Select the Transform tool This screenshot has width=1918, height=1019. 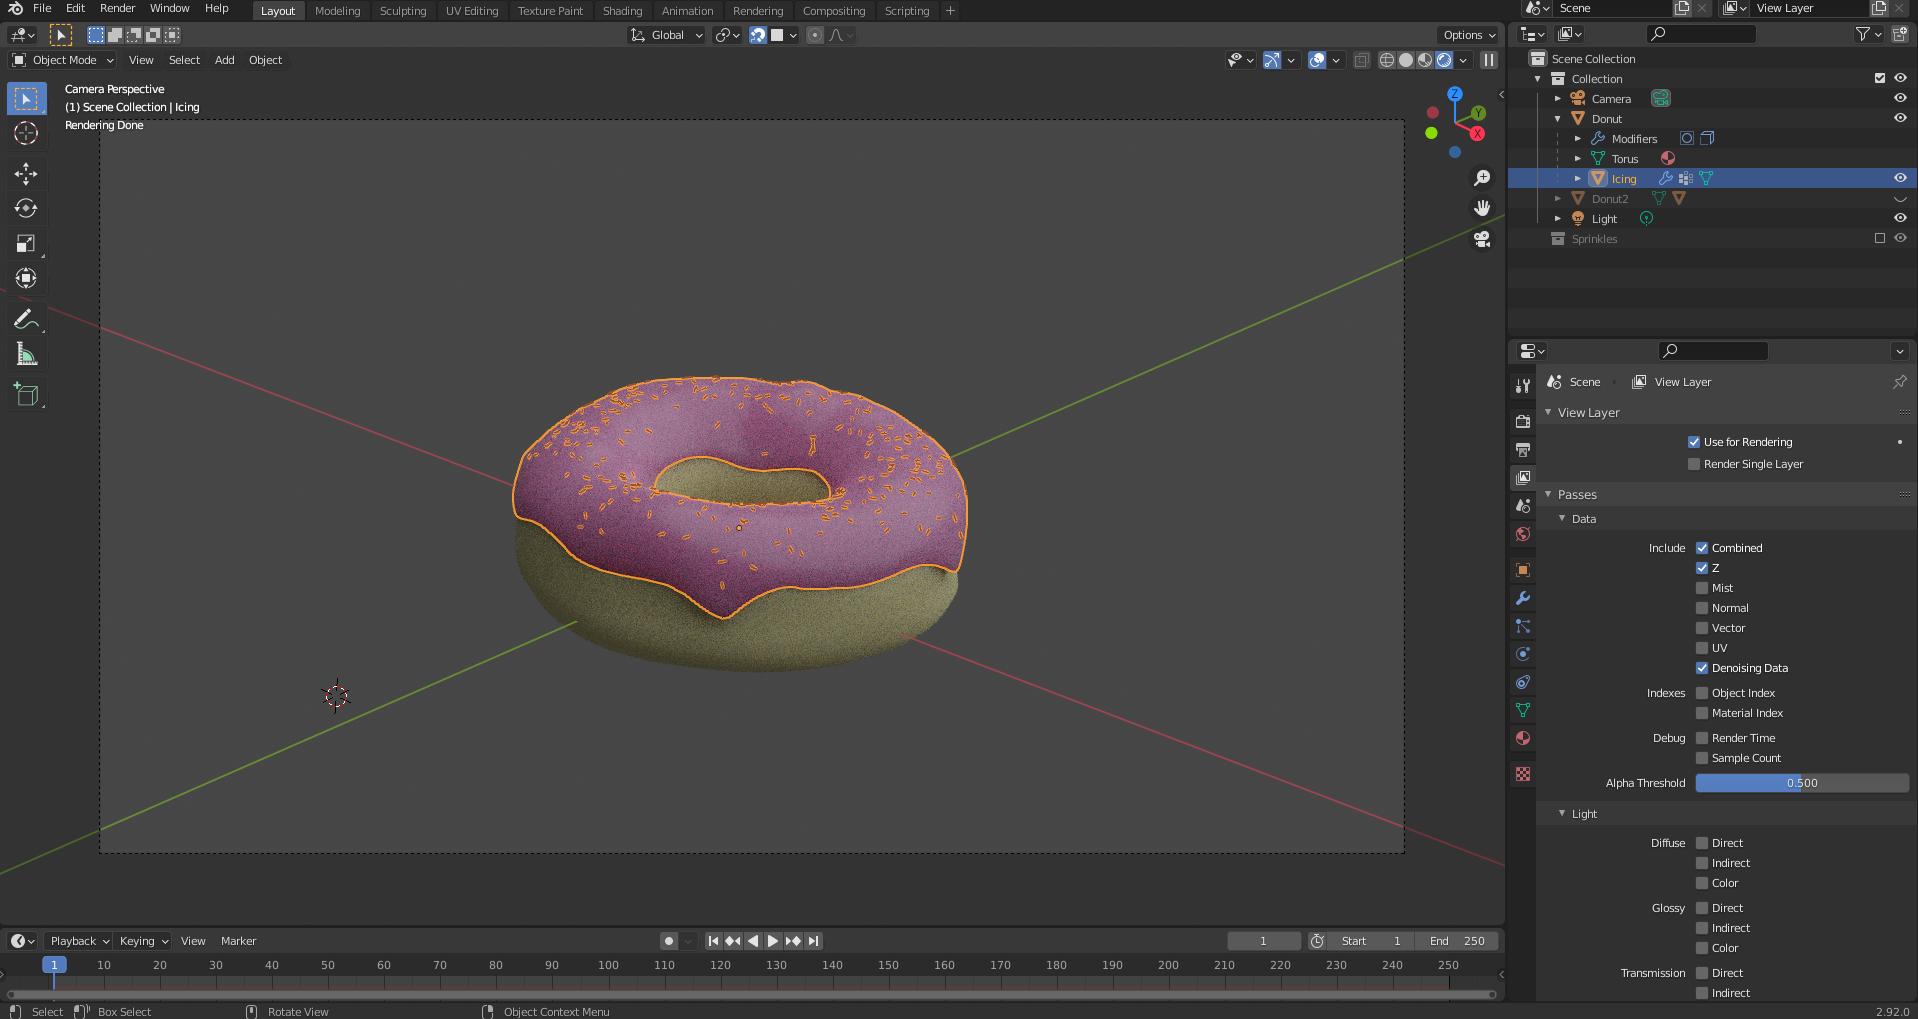click(x=26, y=278)
